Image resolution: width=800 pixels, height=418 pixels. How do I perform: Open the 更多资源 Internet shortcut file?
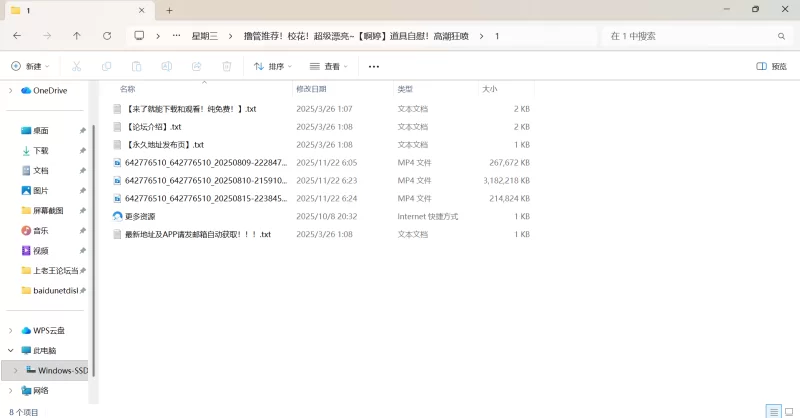tap(140, 216)
